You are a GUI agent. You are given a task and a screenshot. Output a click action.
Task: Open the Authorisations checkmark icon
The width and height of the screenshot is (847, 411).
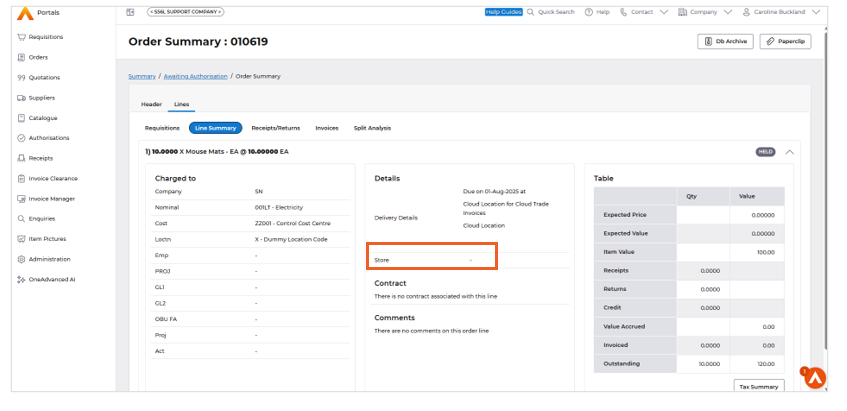pyautogui.click(x=22, y=138)
